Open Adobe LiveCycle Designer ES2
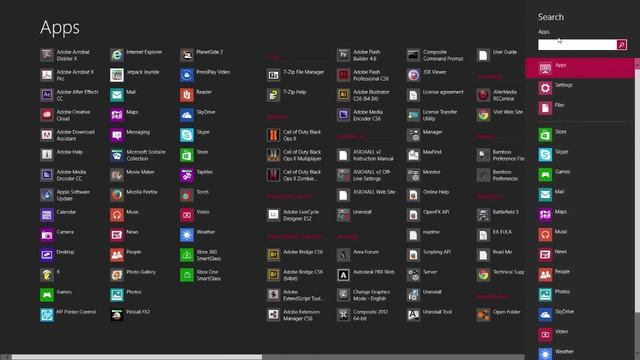Viewport: 640px width, 360px height. click(293, 215)
